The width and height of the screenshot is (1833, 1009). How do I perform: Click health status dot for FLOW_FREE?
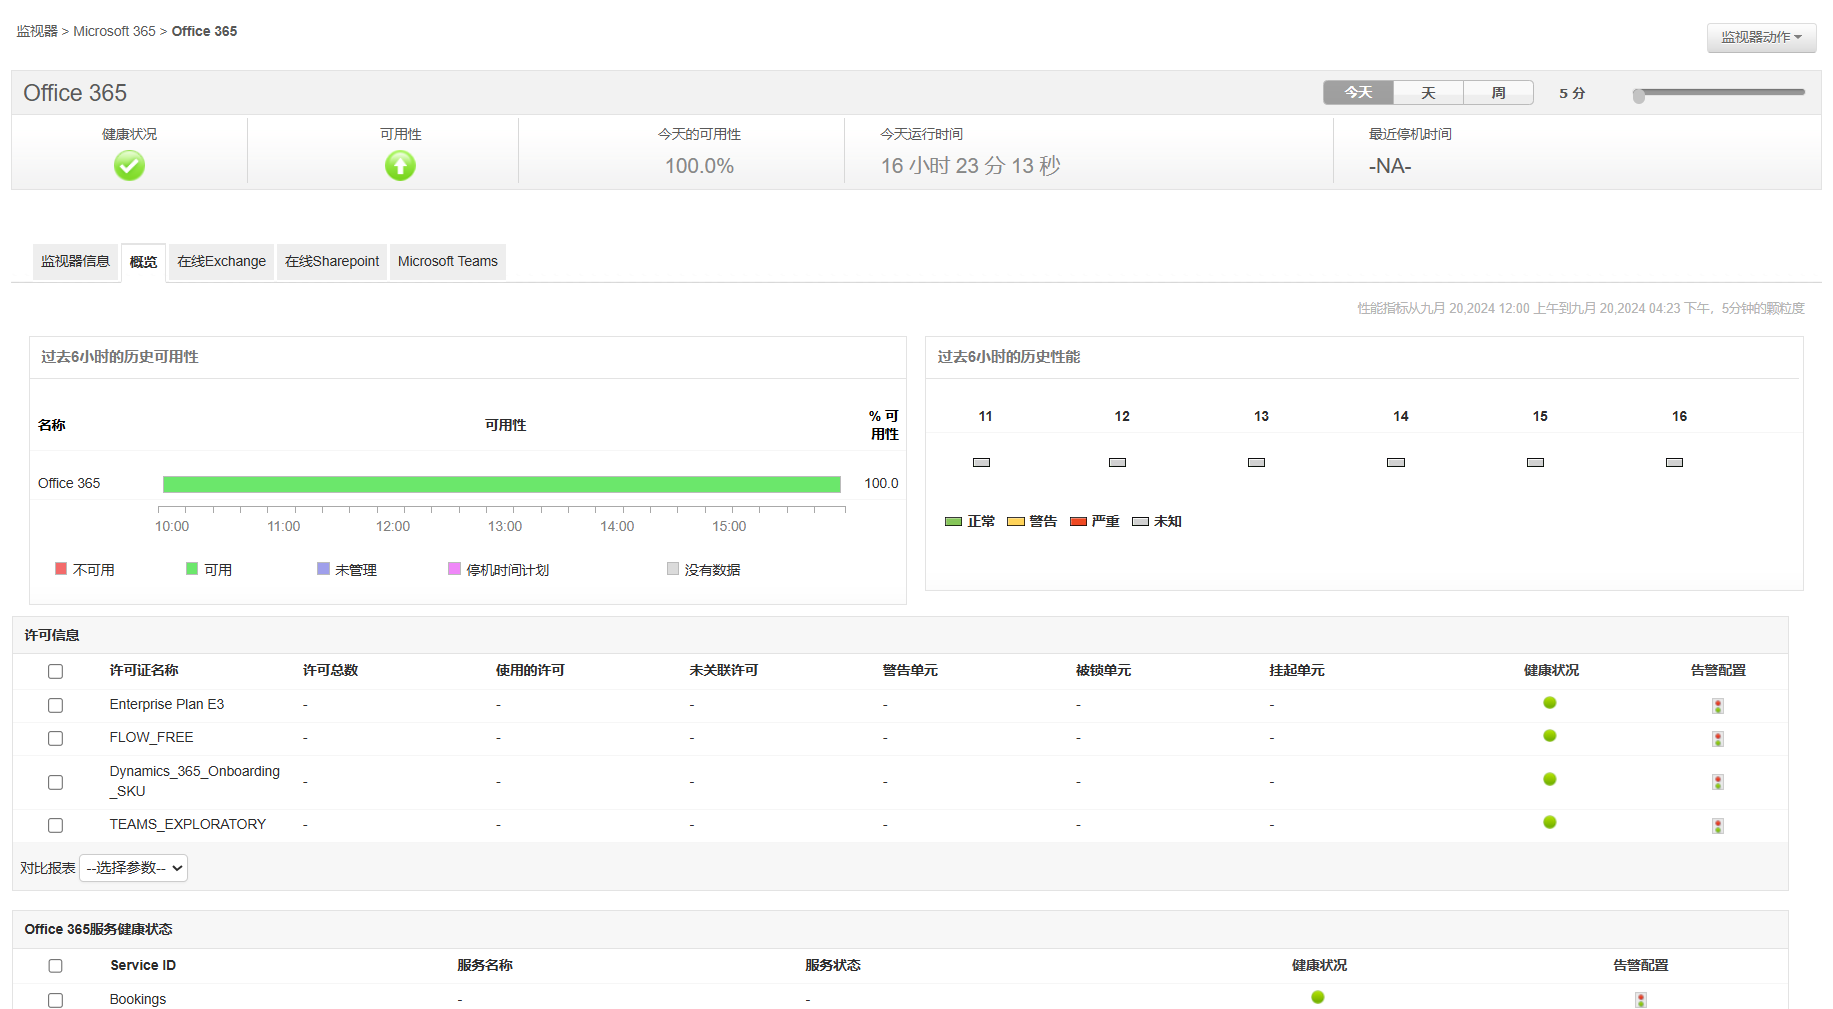(x=1550, y=736)
